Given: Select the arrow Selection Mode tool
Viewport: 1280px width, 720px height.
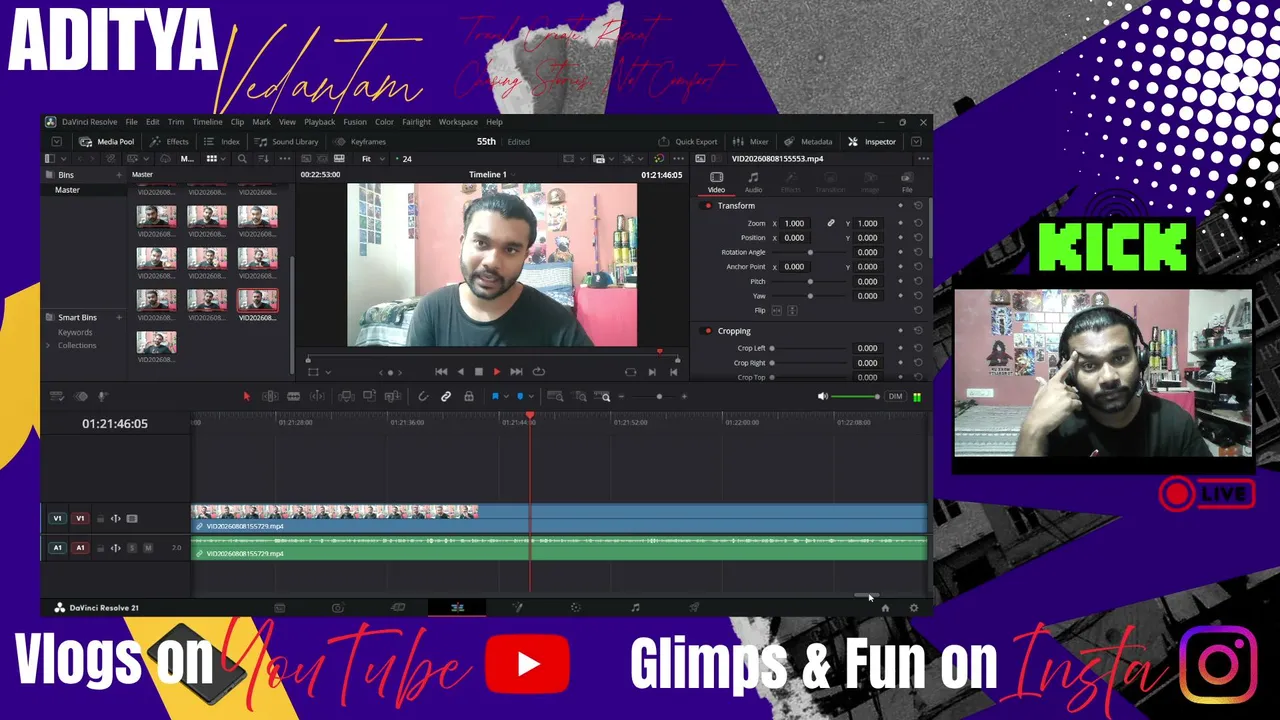Looking at the screenshot, I should [246, 397].
